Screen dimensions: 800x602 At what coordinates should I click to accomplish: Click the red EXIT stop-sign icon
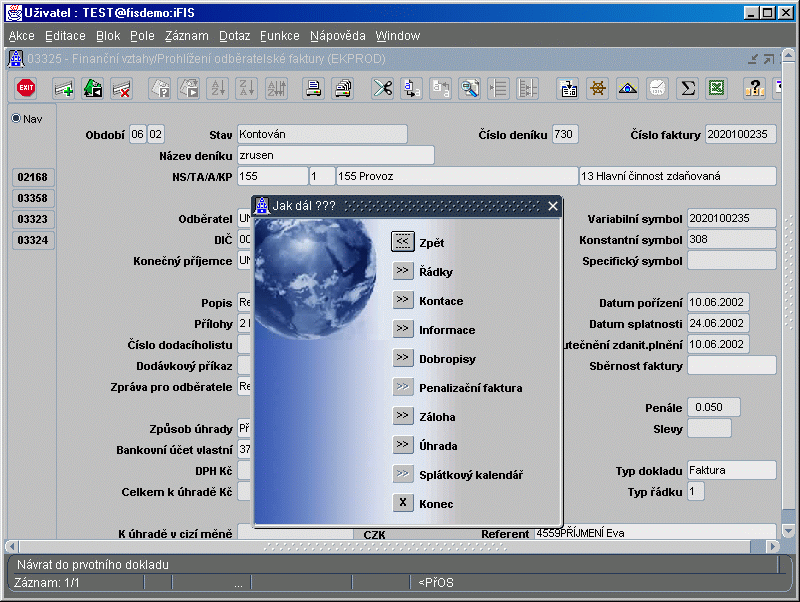(x=26, y=88)
